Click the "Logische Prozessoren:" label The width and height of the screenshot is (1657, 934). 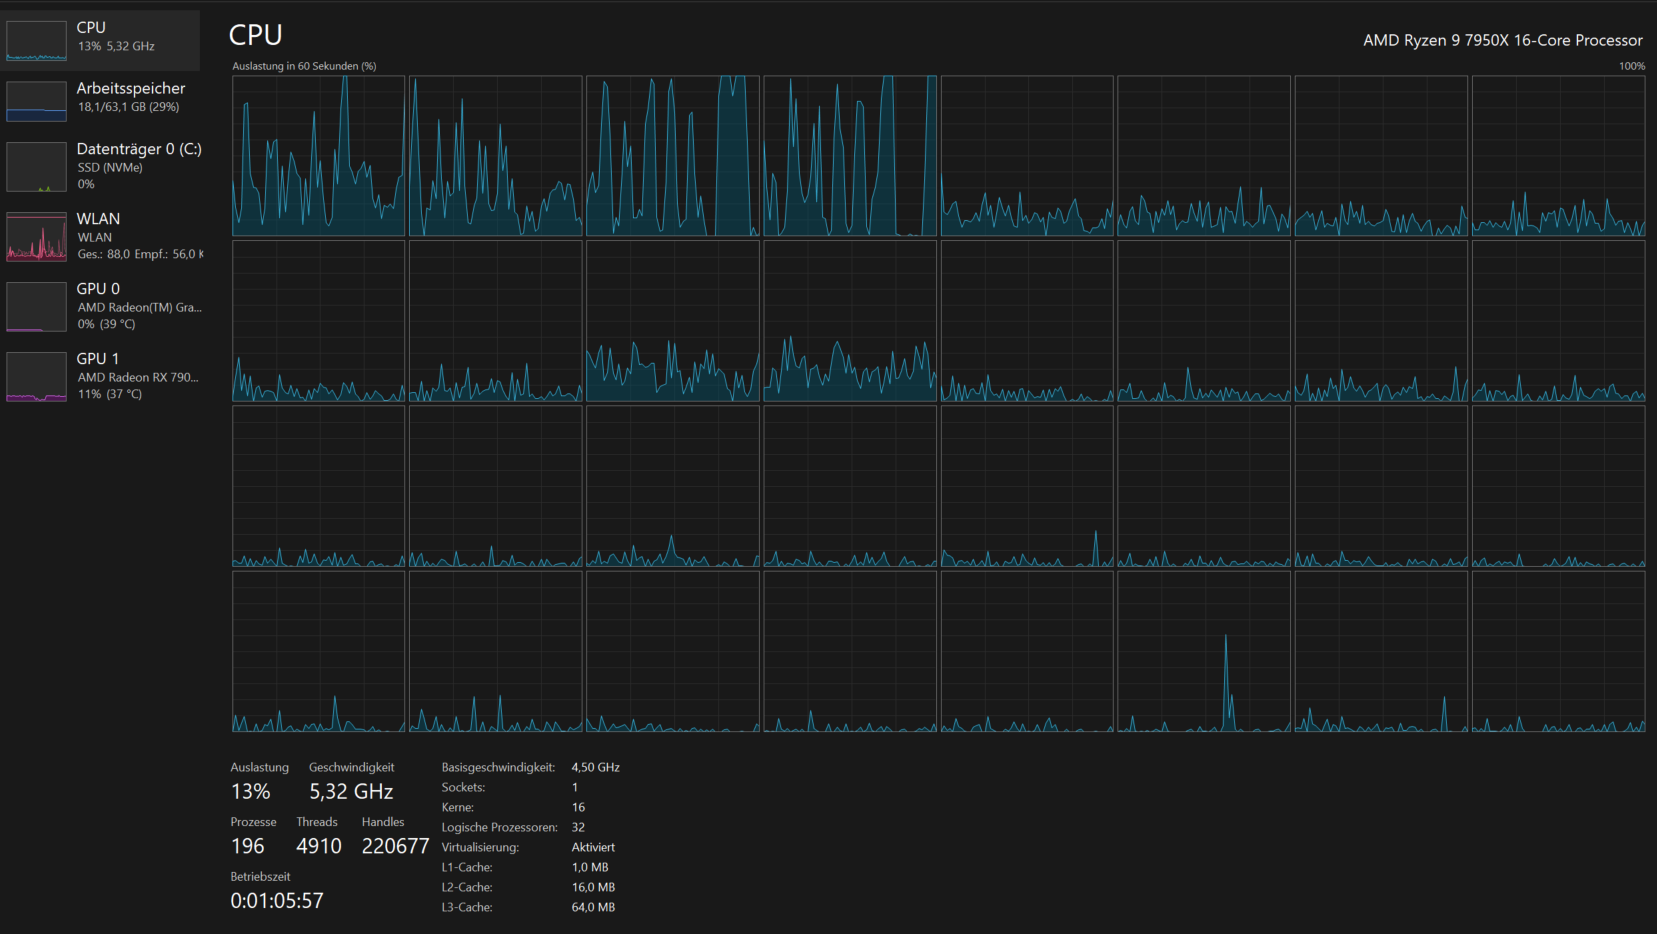(499, 828)
